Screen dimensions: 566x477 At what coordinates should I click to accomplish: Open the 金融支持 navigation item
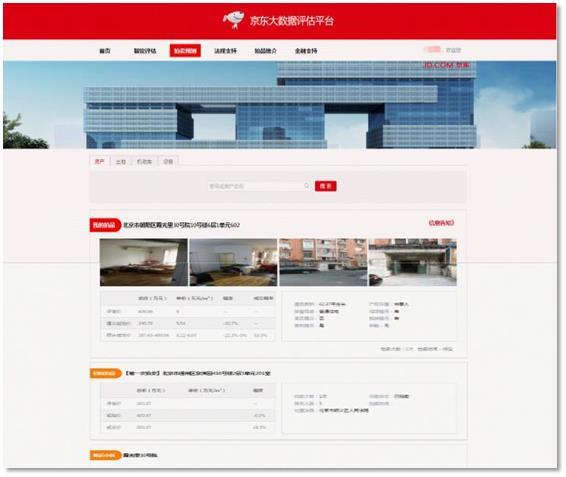pos(306,51)
